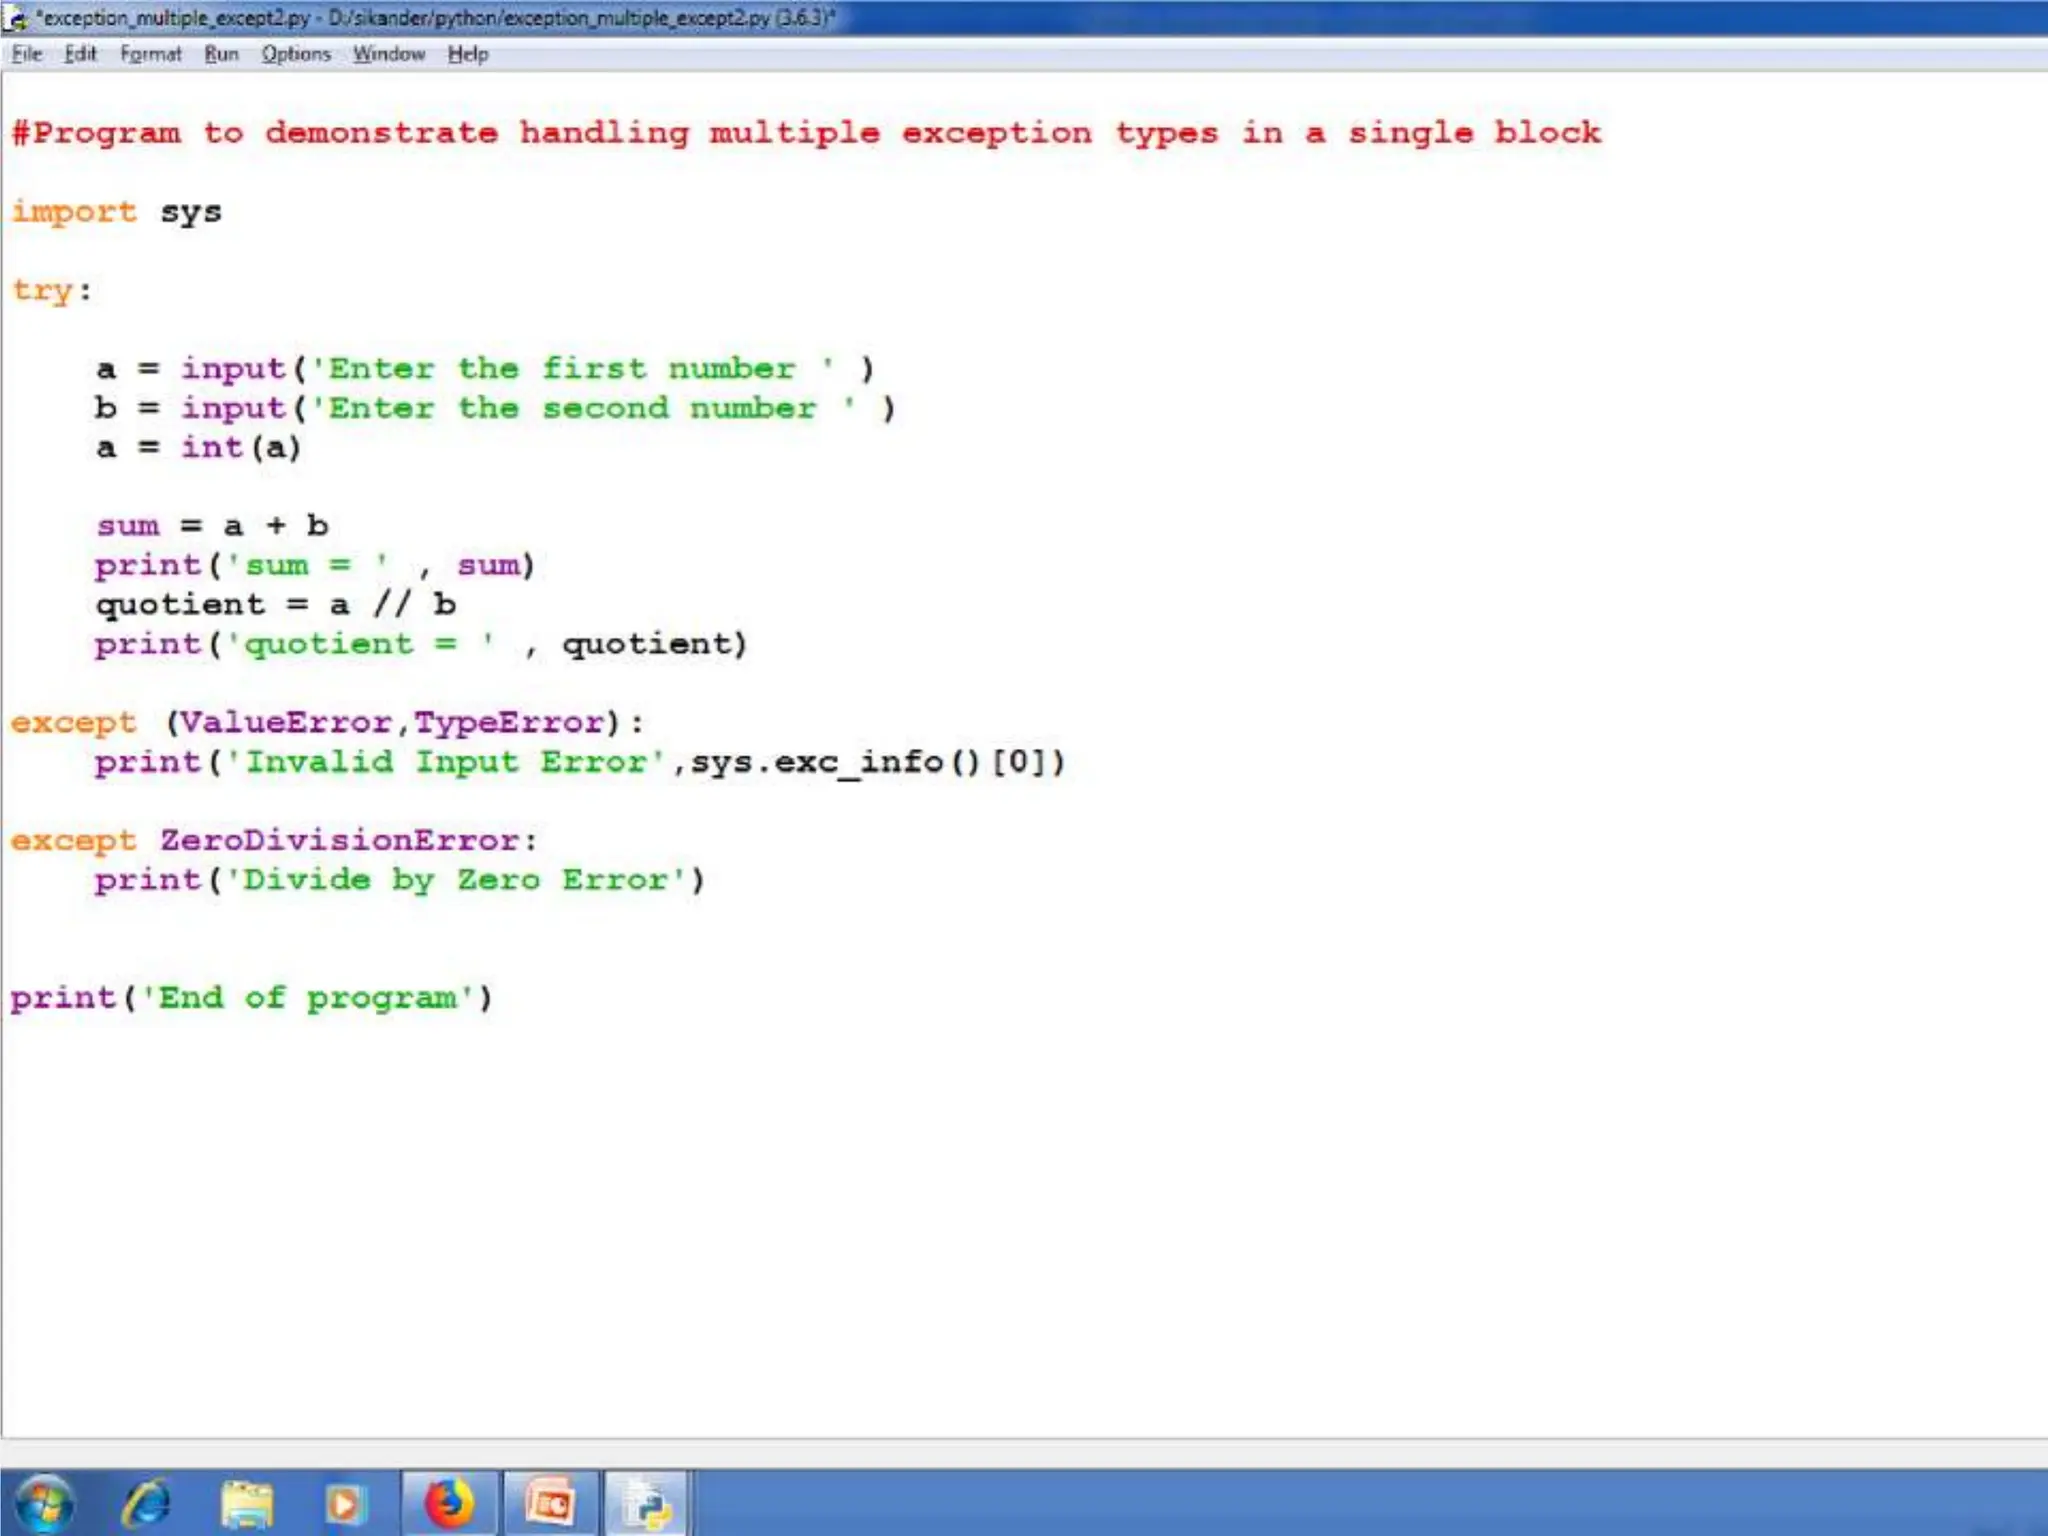Open the Options menu
The height and width of the screenshot is (1536, 2048).
[x=296, y=54]
